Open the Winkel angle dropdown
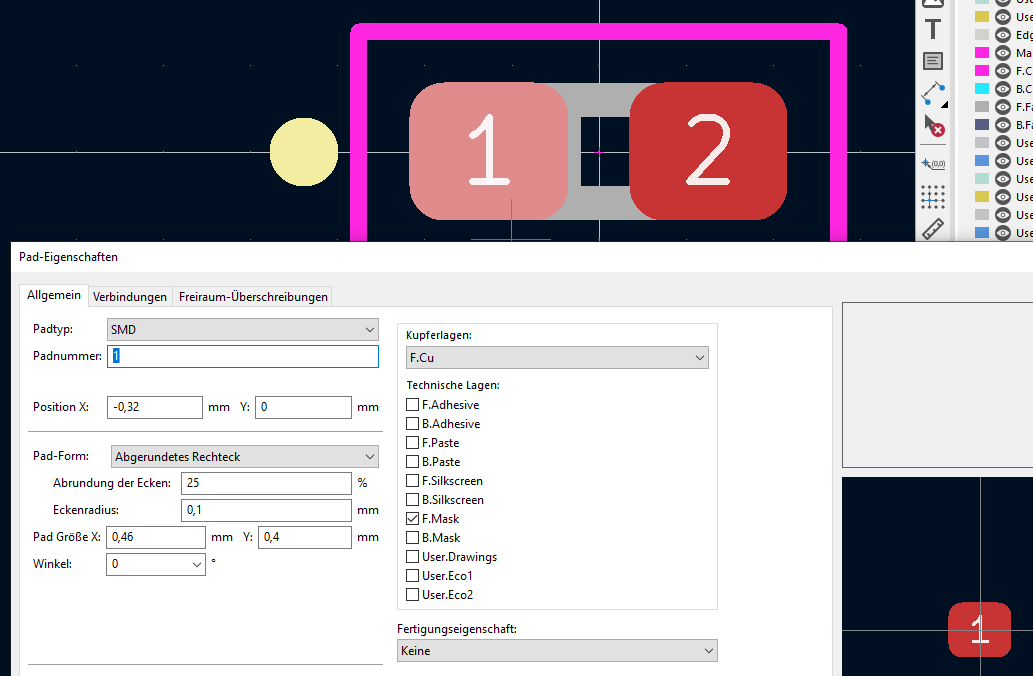1033x676 pixels. pos(155,564)
